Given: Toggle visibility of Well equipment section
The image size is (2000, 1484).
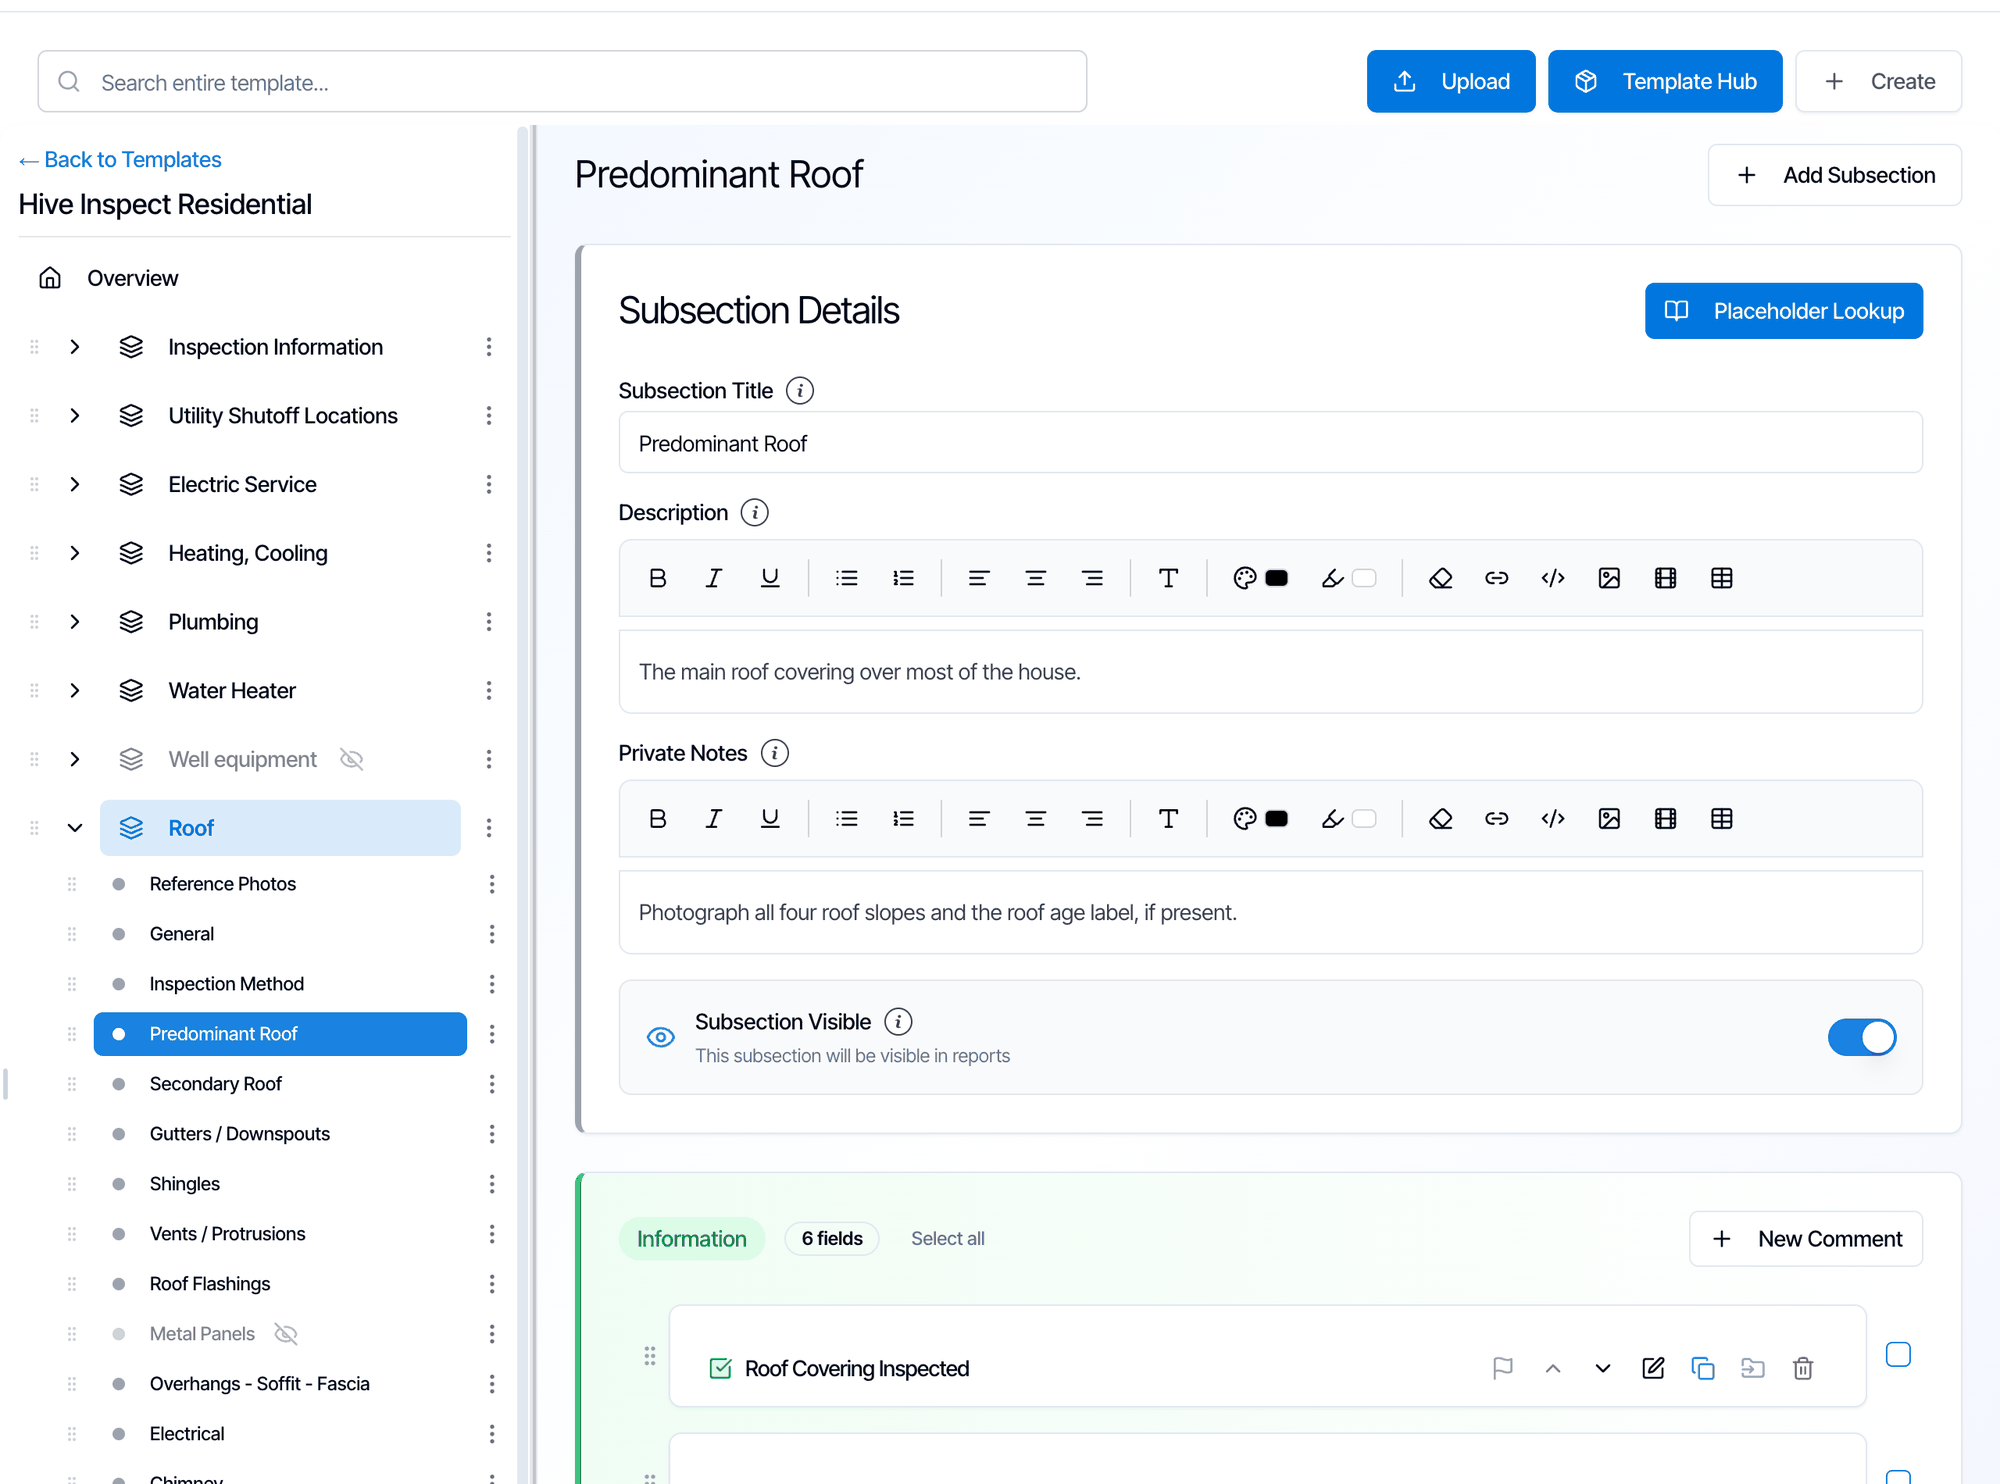Looking at the screenshot, I should coord(351,759).
